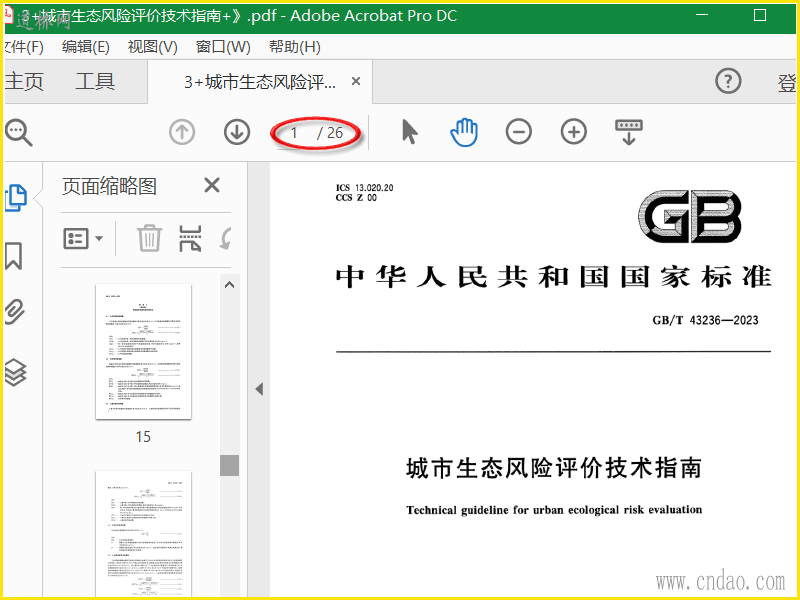Enable scrolling page display mode icon
This screenshot has height=600, width=800.
click(x=629, y=133)
